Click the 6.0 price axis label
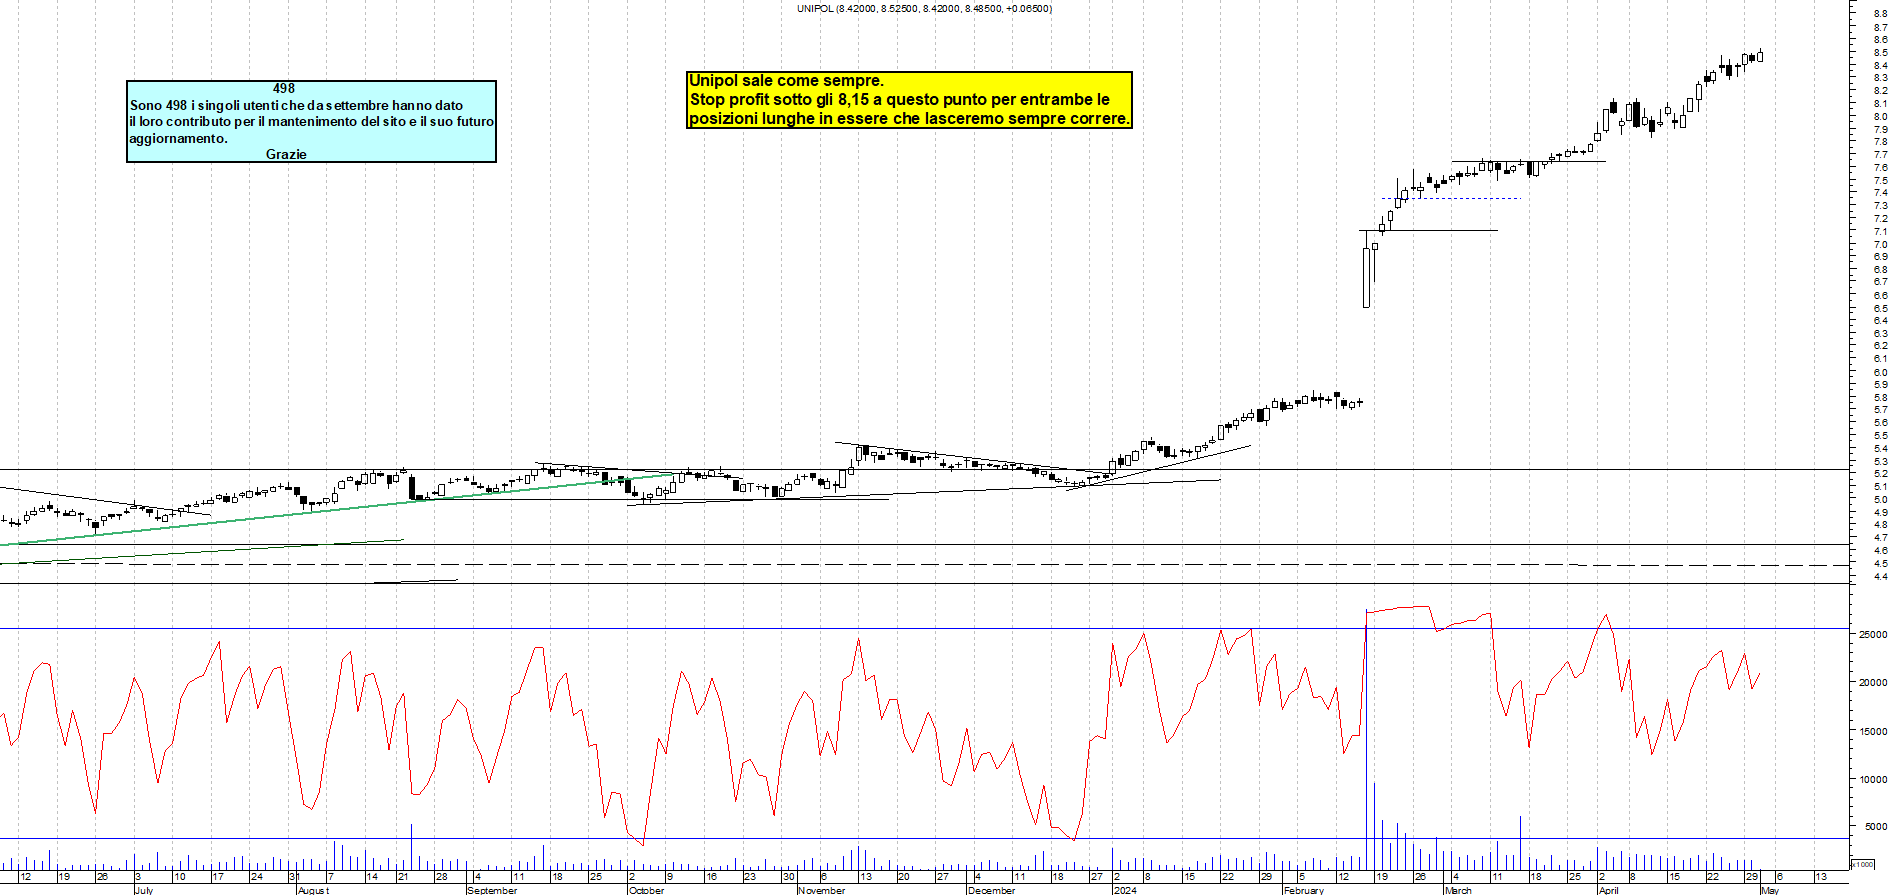Screen dimensions: 1890x895 coord(1881,372)
